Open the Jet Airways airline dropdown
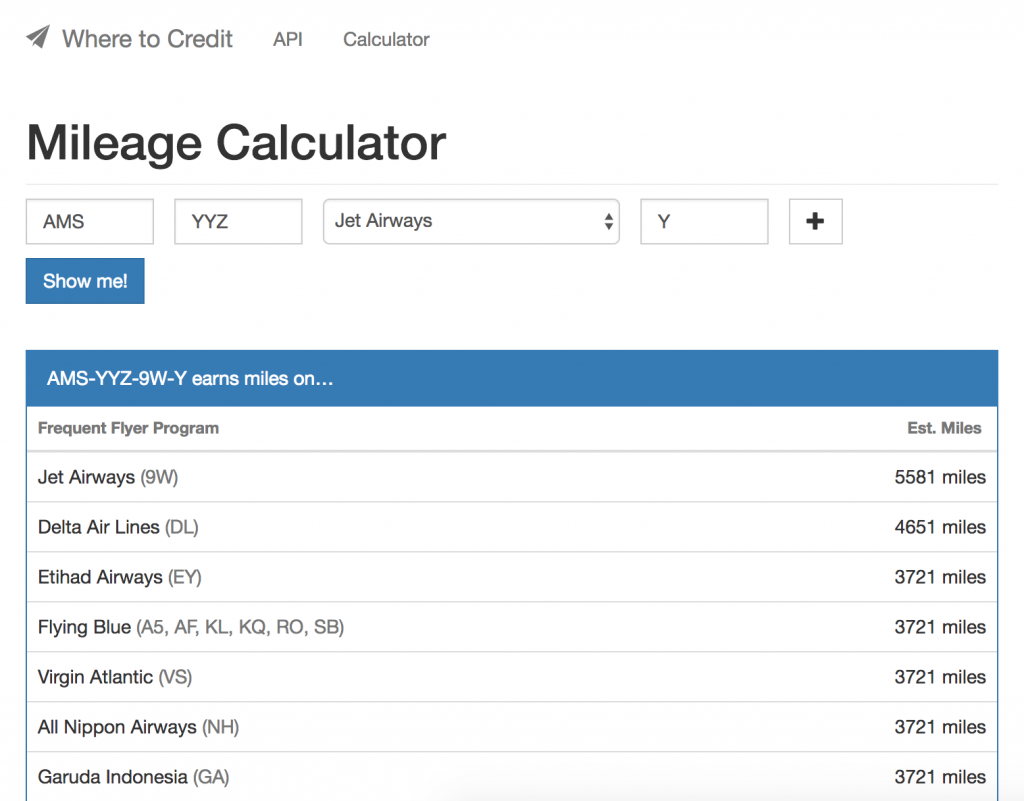The image size is (1024, 801). point(472,221)
